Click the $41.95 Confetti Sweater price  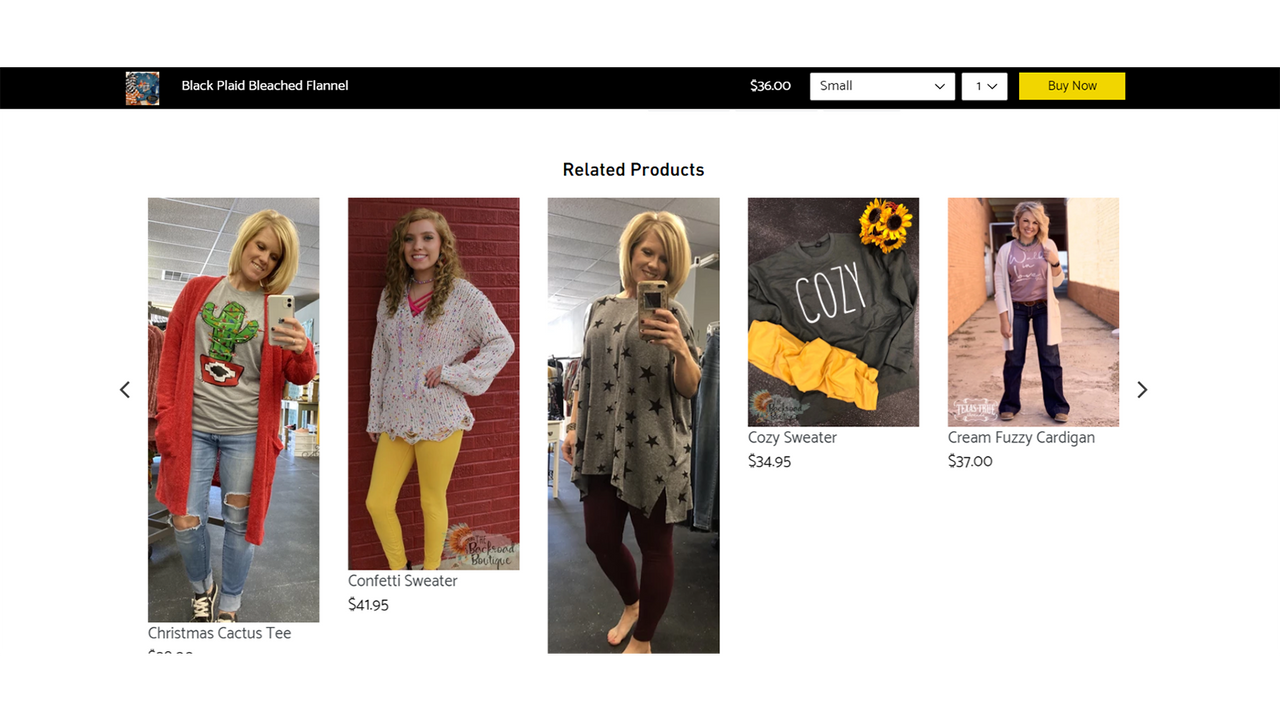[x=369, y=605]
